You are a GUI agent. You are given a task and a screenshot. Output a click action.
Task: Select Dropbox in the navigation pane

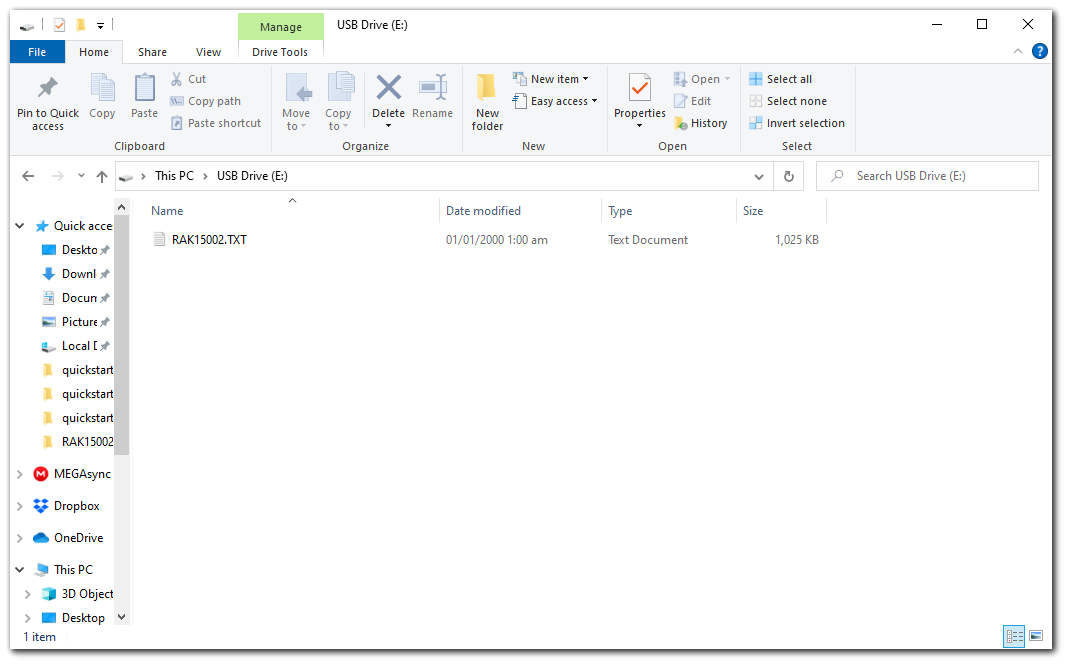(66, 506)
